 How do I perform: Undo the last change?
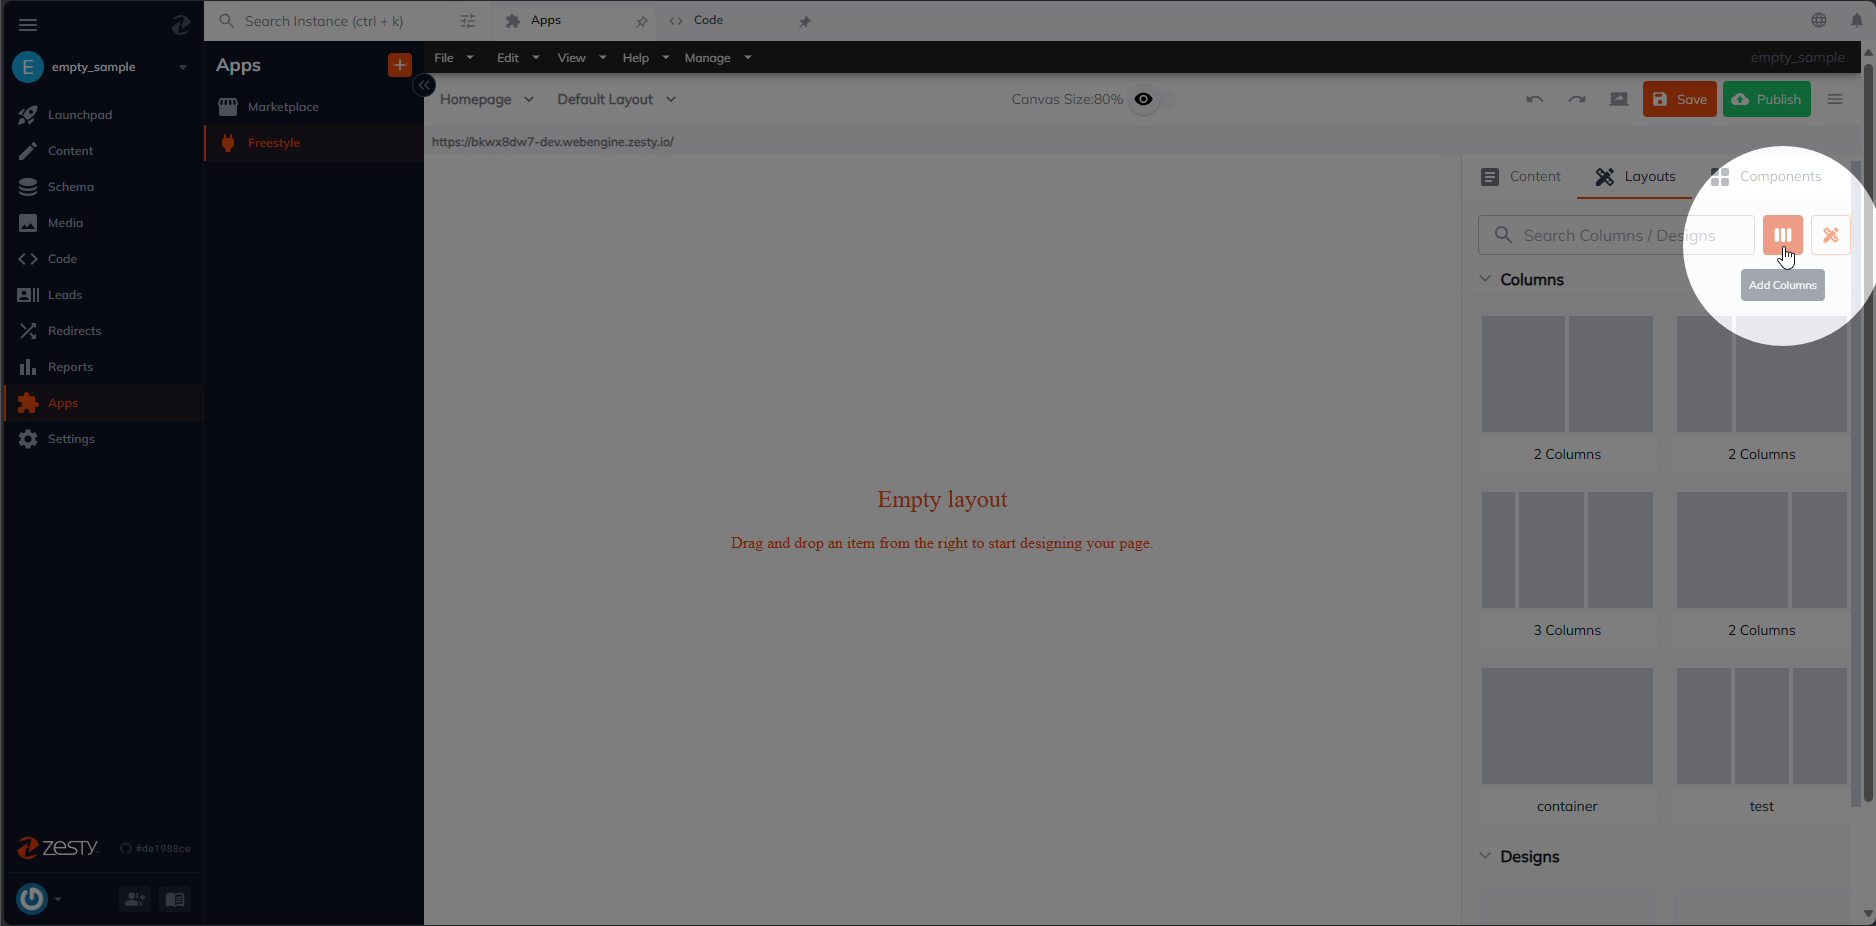[1535, 99]
